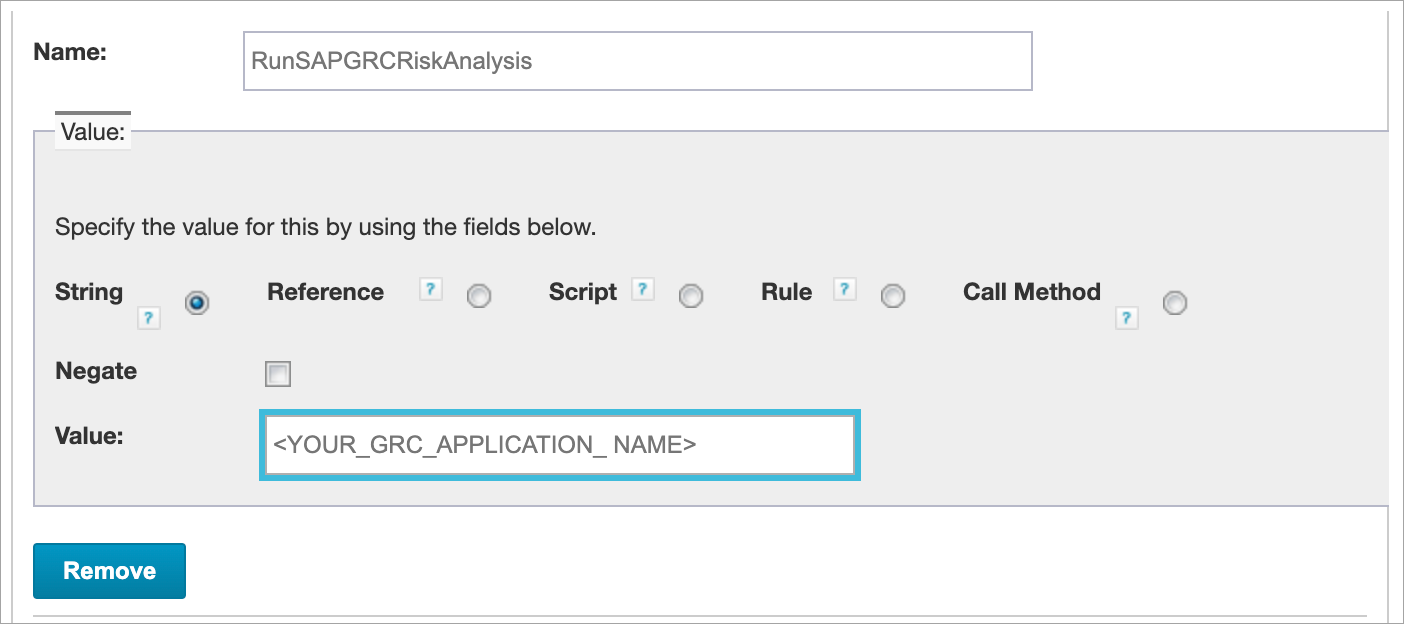Choose the Reference radio button
Viewport: 1404px width, 624px height.
click(479, 297)
